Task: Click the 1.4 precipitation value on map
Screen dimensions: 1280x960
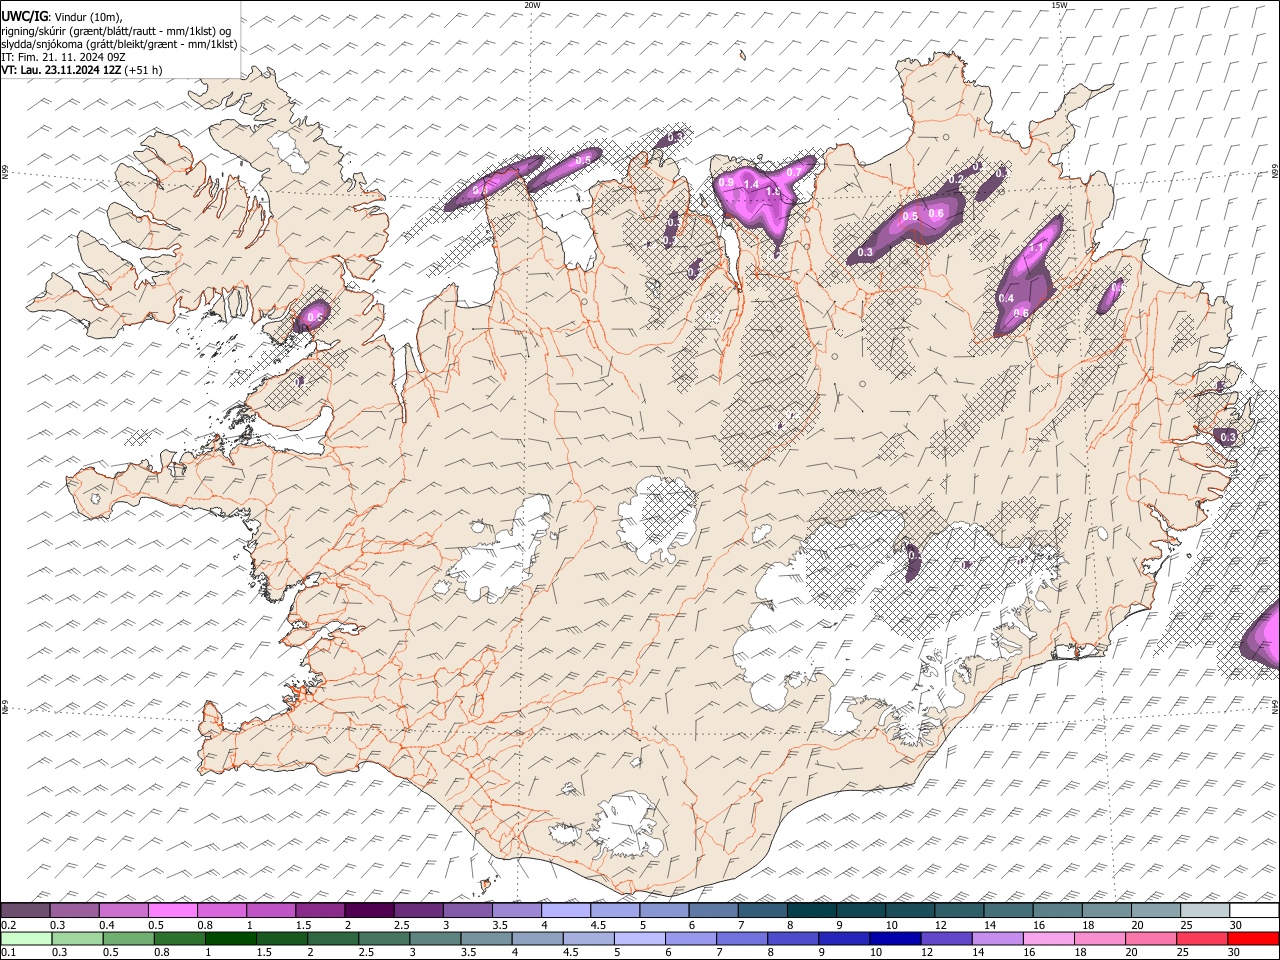Action: (x=751, y=185)
